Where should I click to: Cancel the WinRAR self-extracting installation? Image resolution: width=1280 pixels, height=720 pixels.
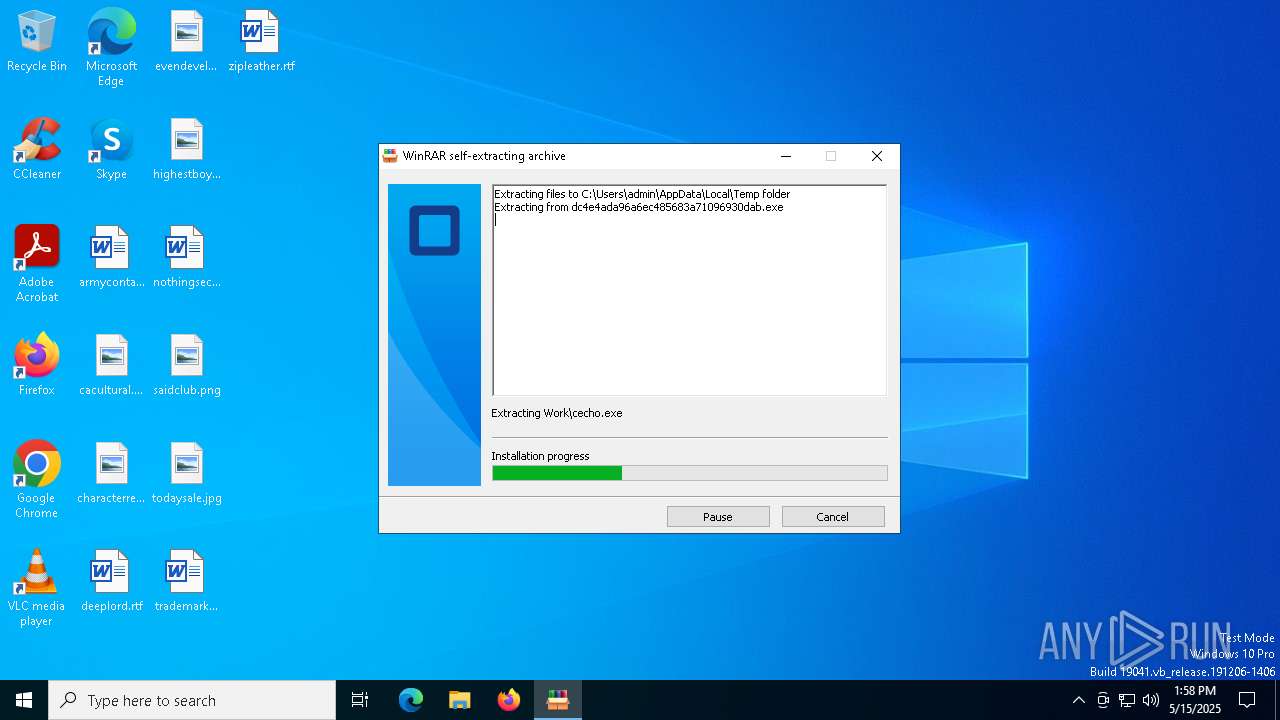[833, 517]
